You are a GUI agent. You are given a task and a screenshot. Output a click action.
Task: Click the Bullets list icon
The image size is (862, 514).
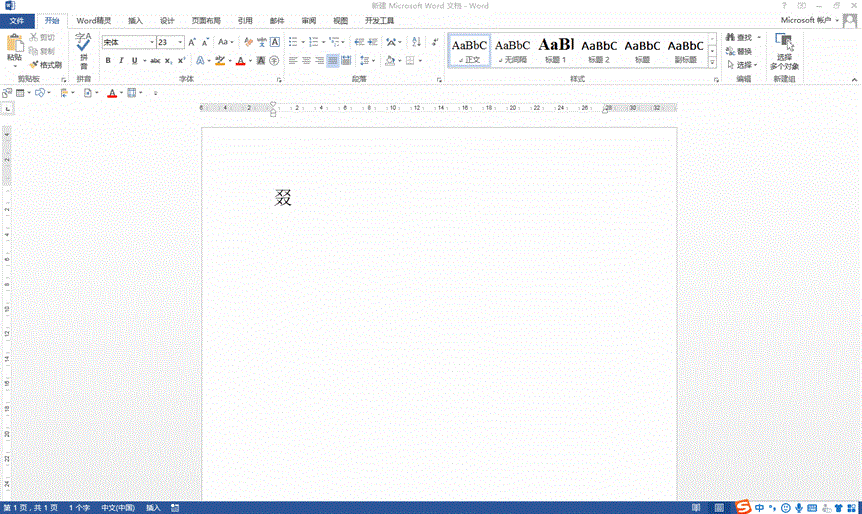(292, 42)
